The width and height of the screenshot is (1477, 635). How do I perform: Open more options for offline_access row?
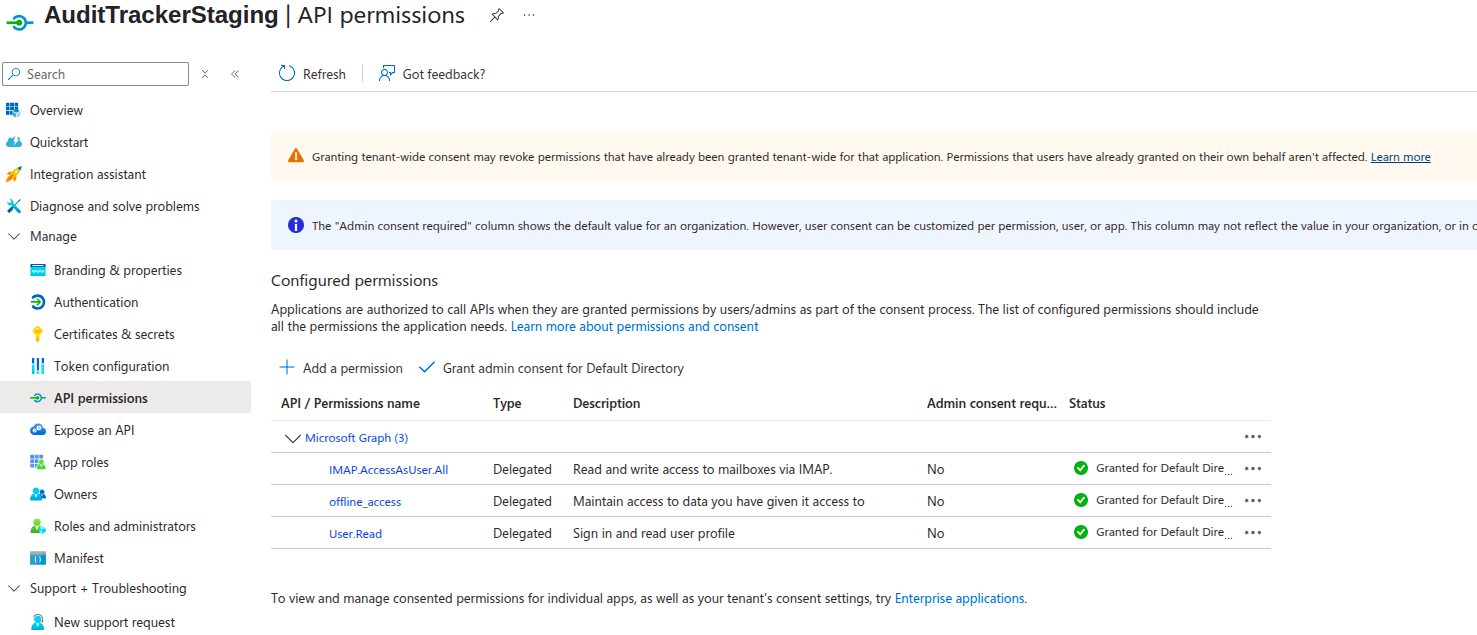pyautogui.click(x=1253, y=500)
